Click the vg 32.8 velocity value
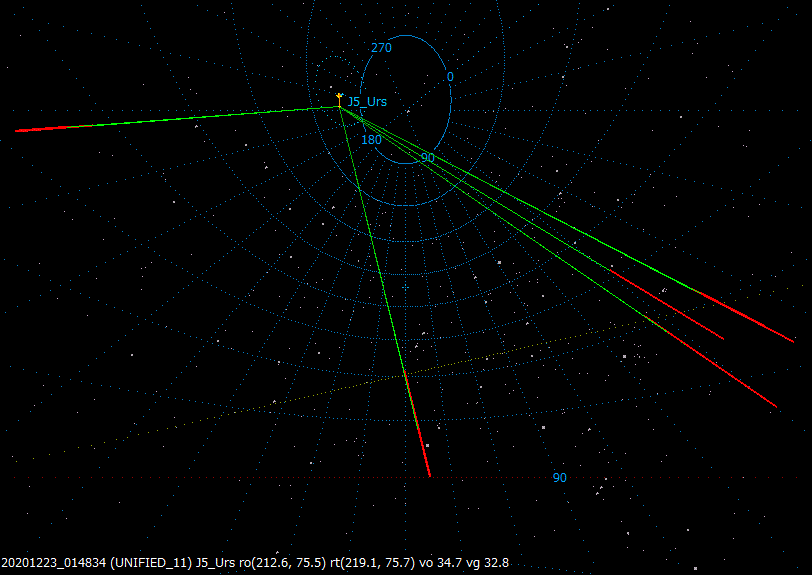This screenshot has height=575, width=812. pos(487,563)
